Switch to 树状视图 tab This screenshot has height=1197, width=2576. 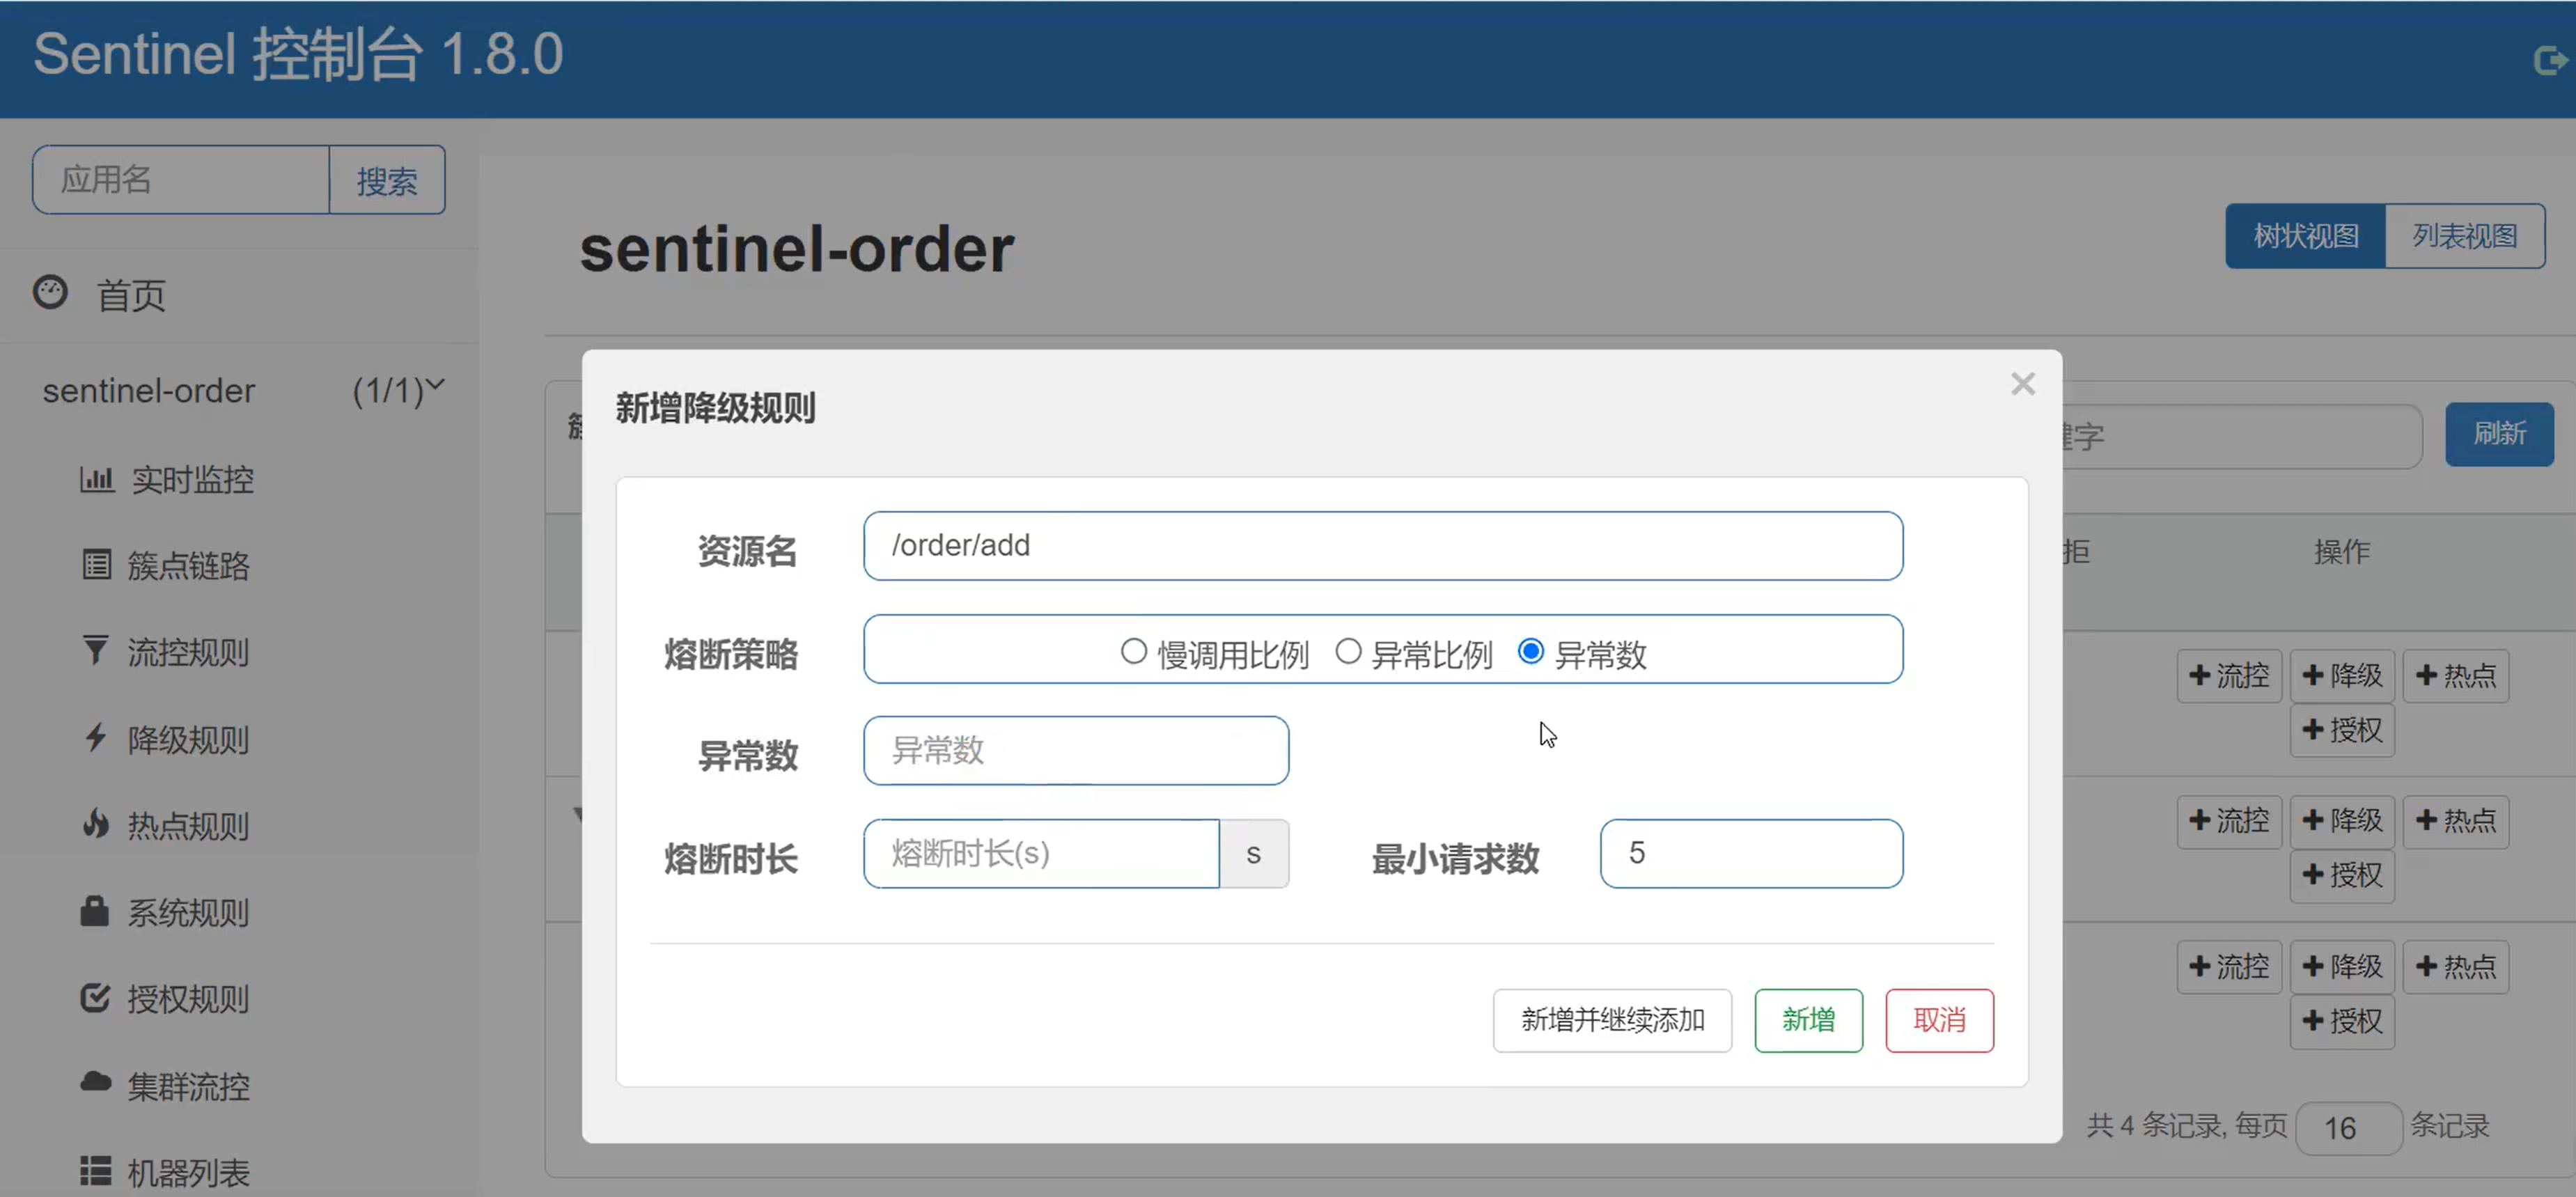pos(2305,236)
